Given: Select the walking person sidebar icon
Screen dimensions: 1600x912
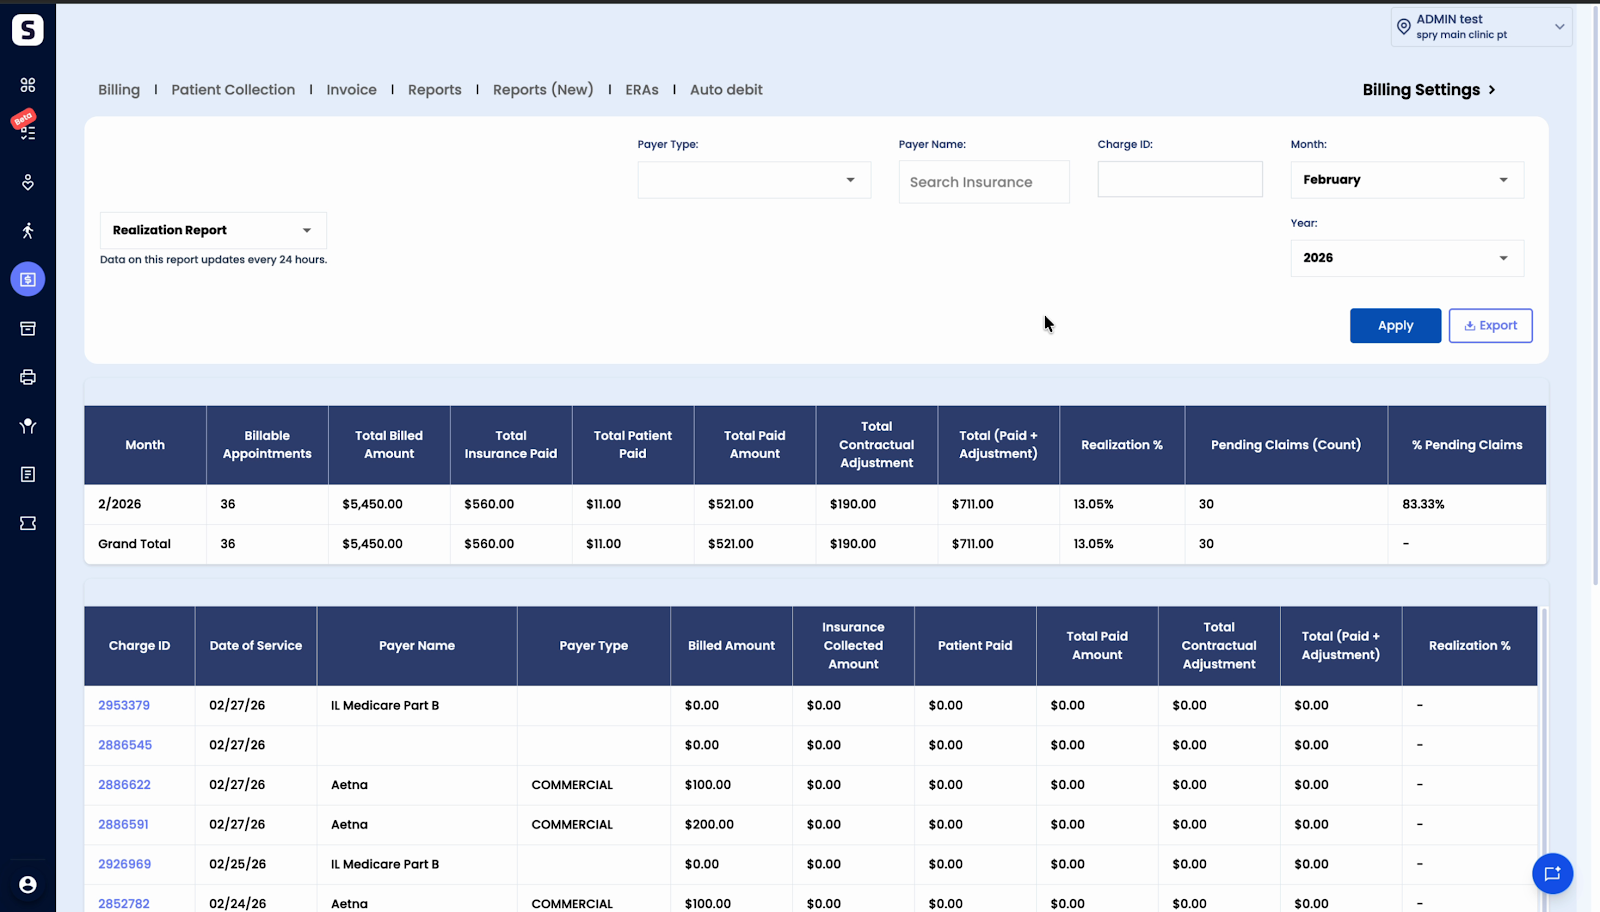Looking at the screenshot, I should [28, 231].
